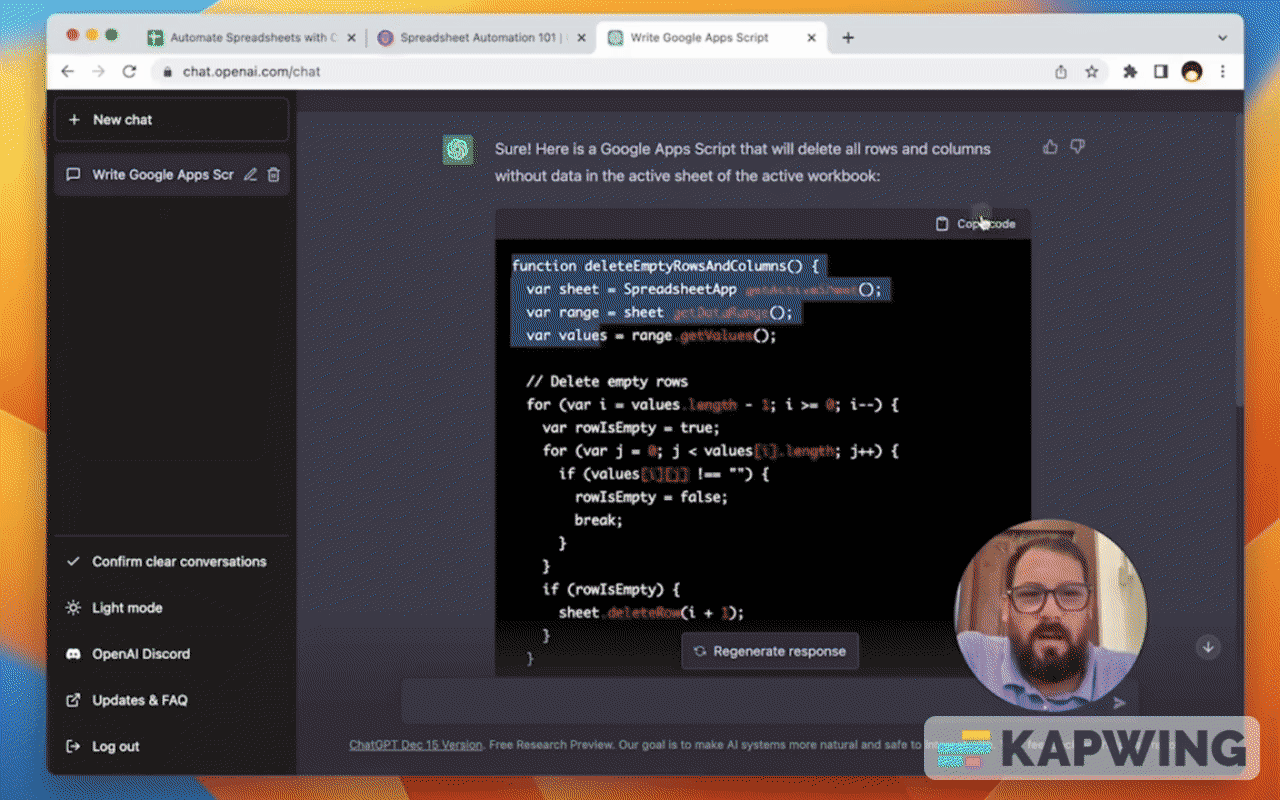Click the ChatGPT avatar icon beside response
The image size is (1280, 800).
coord(458,149)
